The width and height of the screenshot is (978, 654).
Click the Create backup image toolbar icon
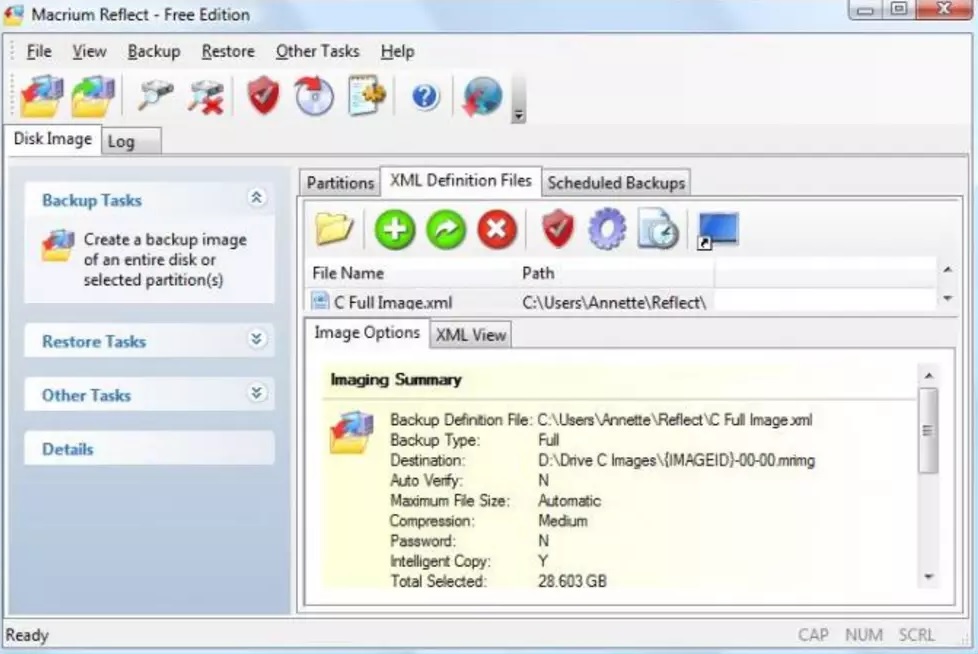coord(42,97)
